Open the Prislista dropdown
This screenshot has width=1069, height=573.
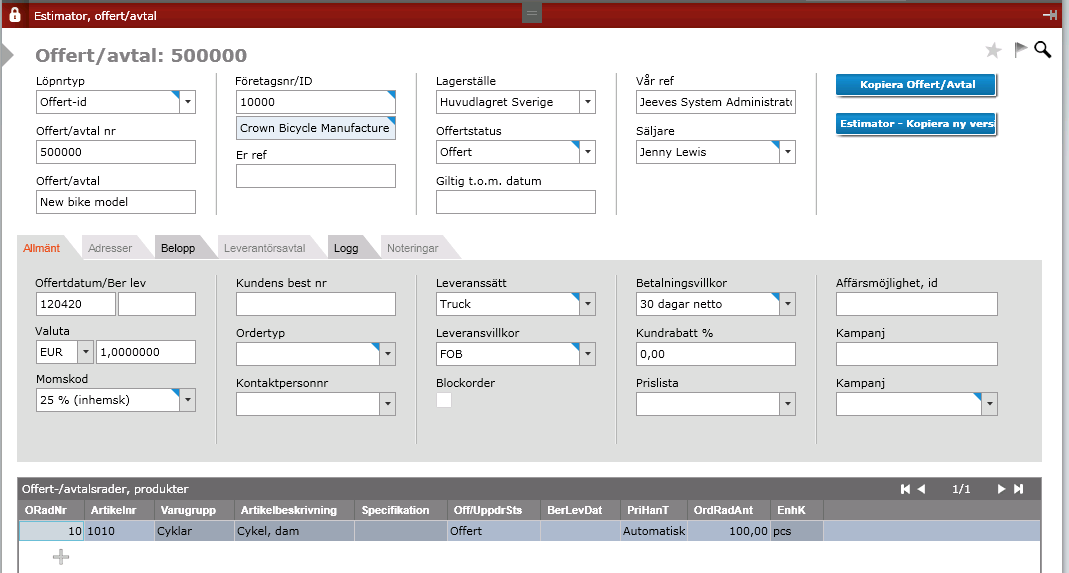pos(787,404)
